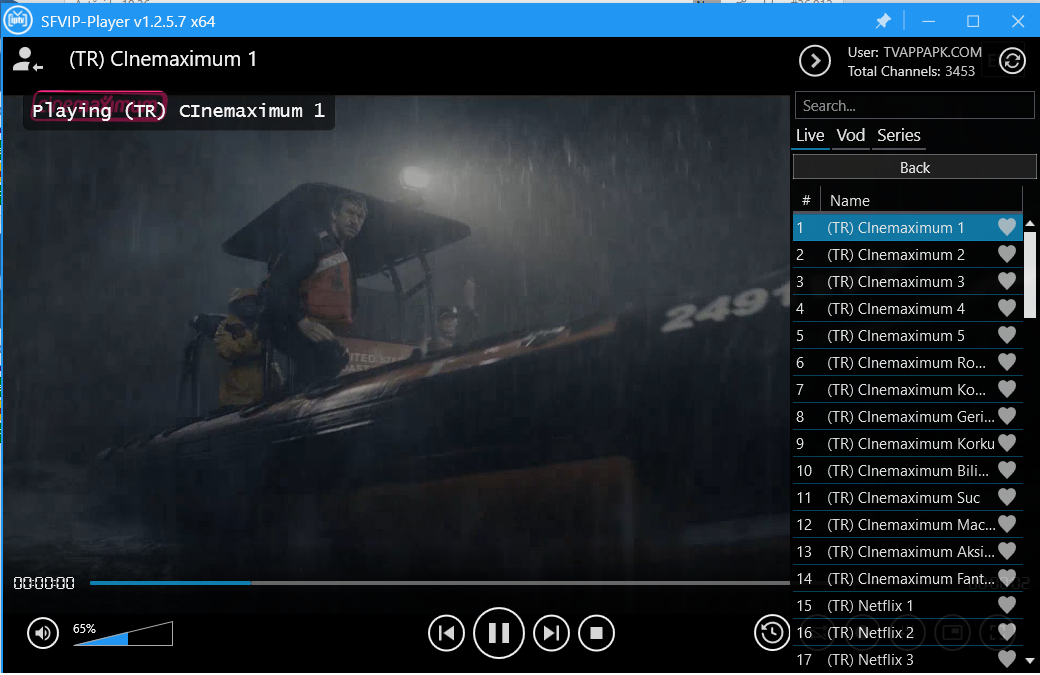The image size is (1040, 675).
Task: Open the playback history clock icon
Action: tap(771, 632)
